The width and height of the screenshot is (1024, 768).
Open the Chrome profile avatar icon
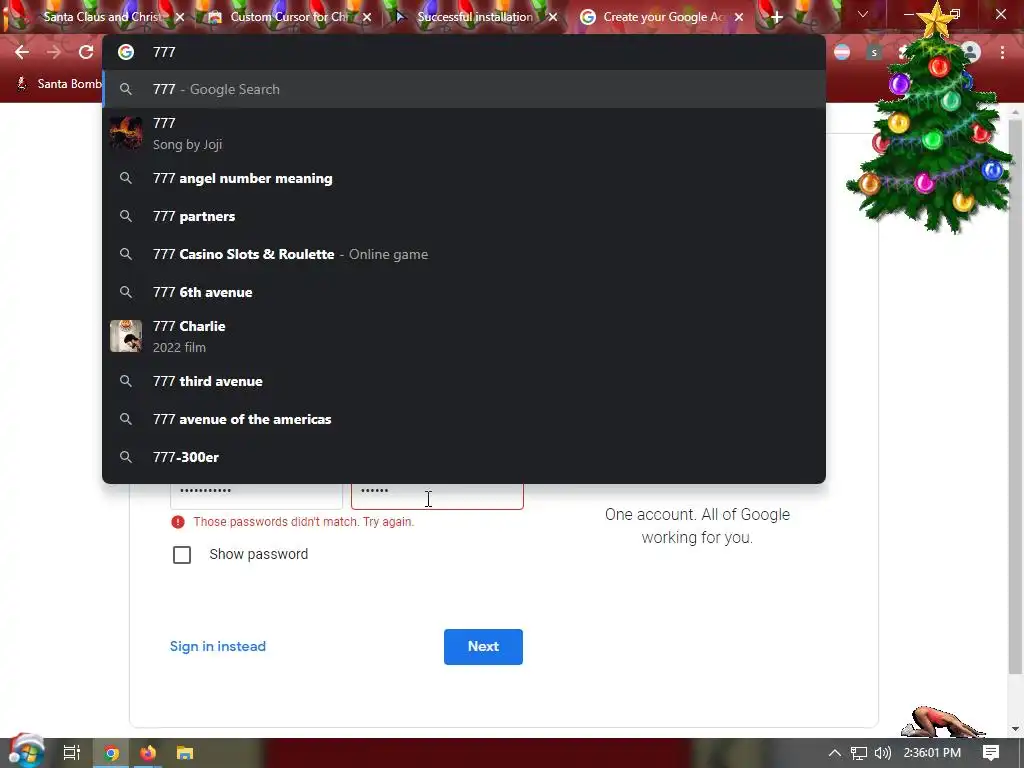coord(971,52)
